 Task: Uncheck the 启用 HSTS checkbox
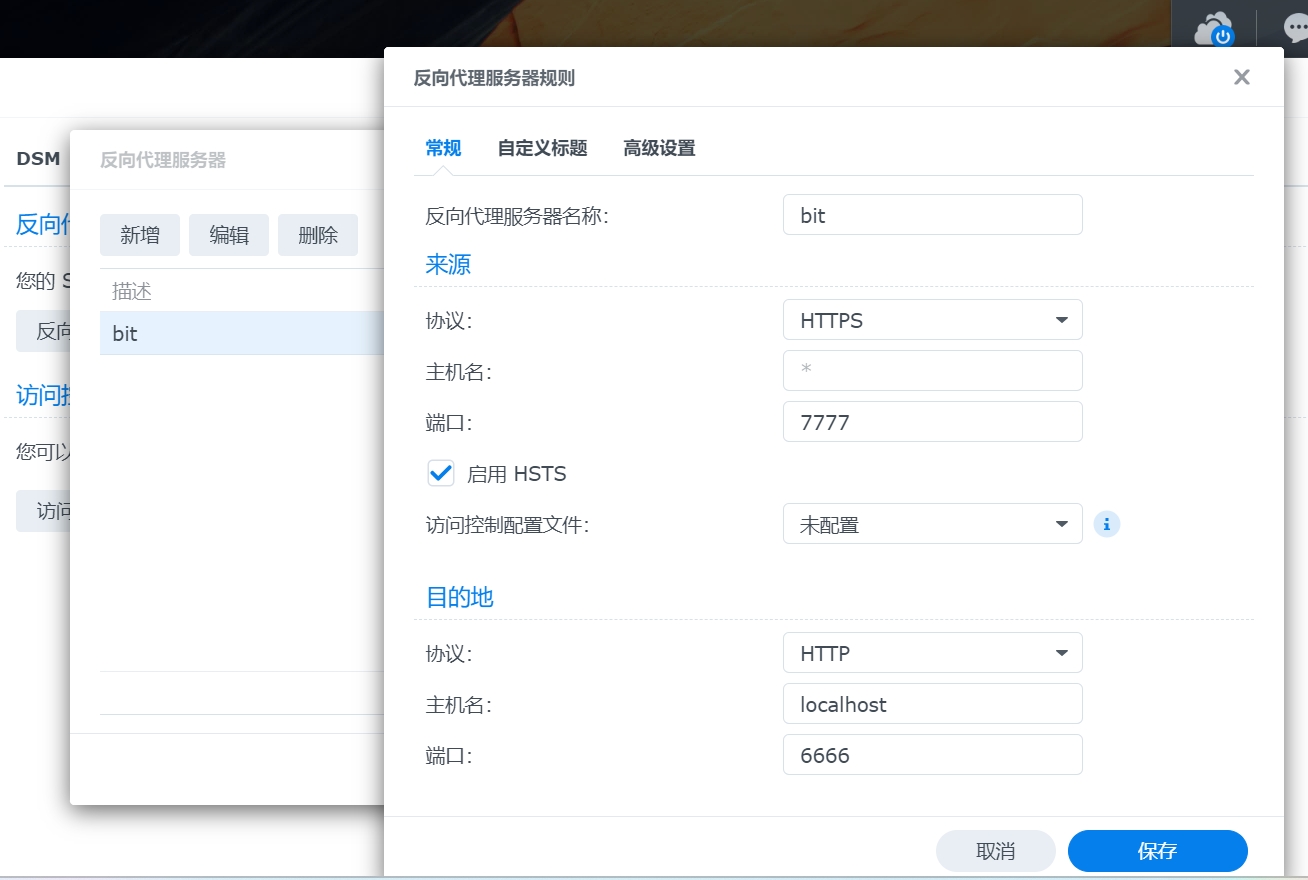point(440,473)
